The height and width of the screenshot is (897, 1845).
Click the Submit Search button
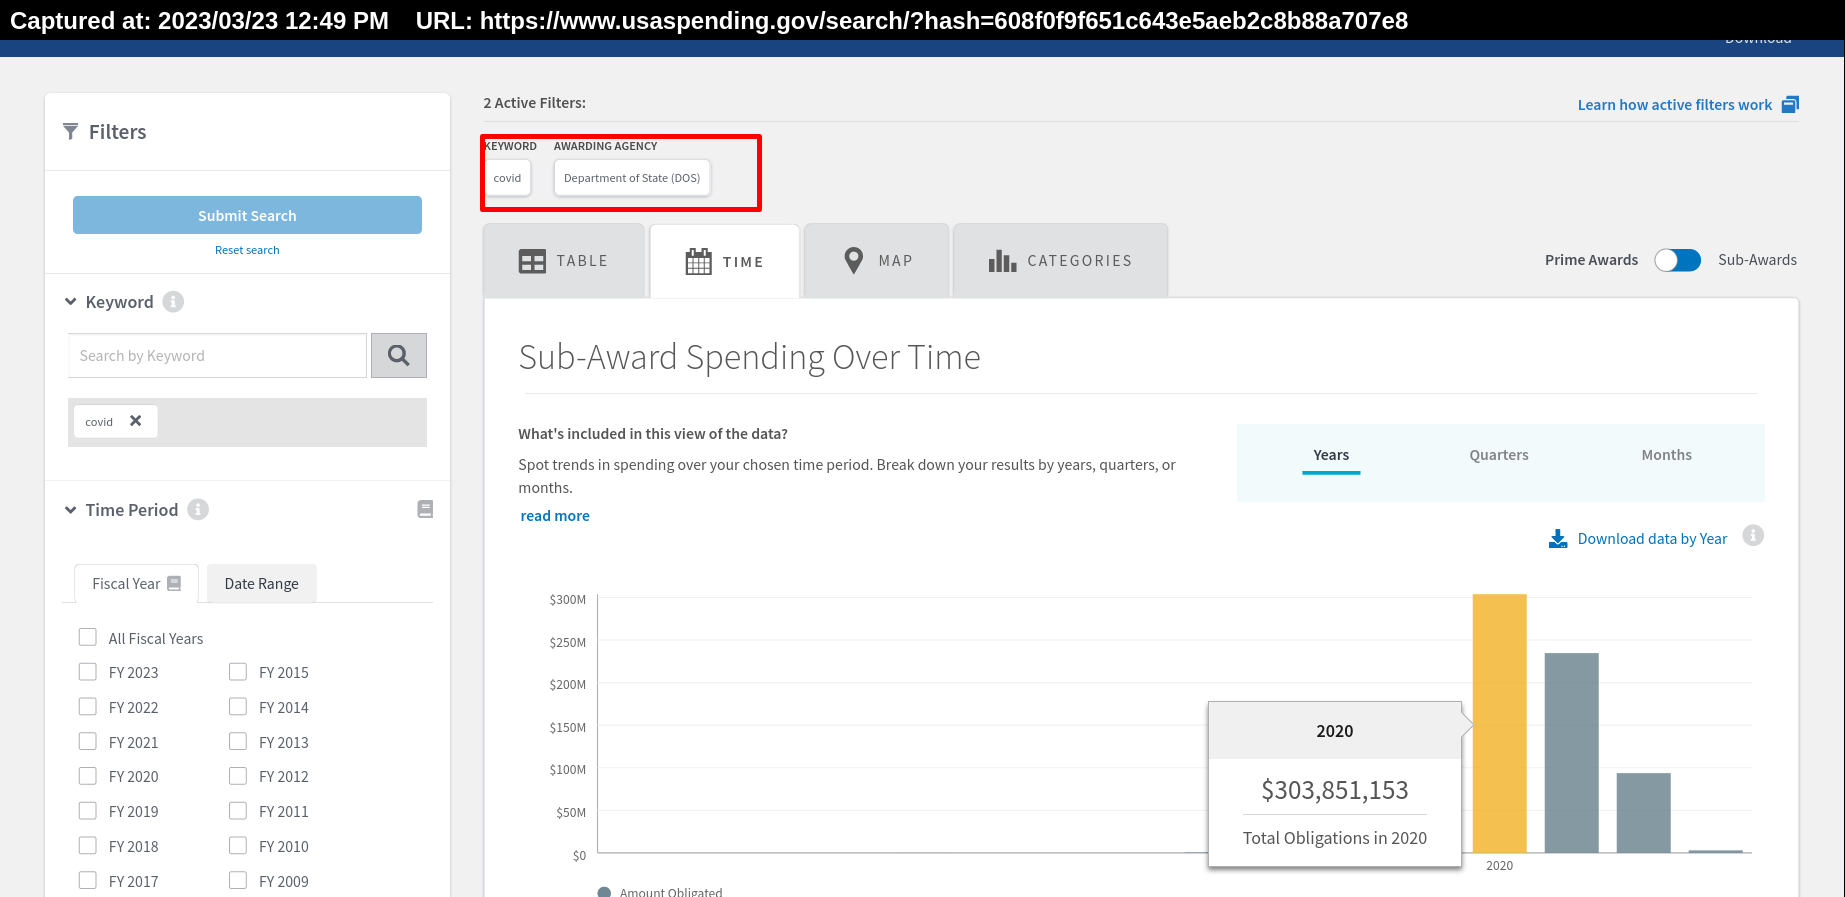pyautogui.click(x=247, y=215)
